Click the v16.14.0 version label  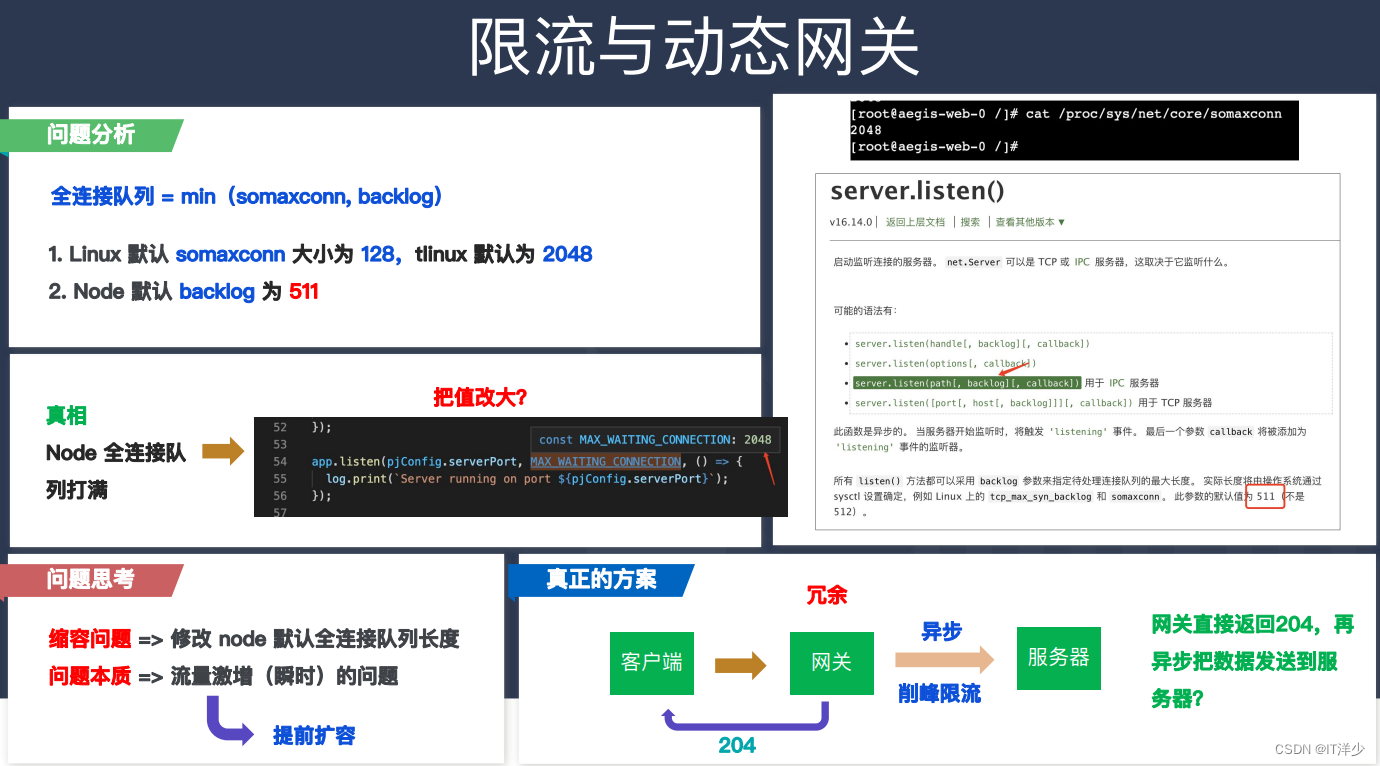pyautogui.click(x=851, y=222)
